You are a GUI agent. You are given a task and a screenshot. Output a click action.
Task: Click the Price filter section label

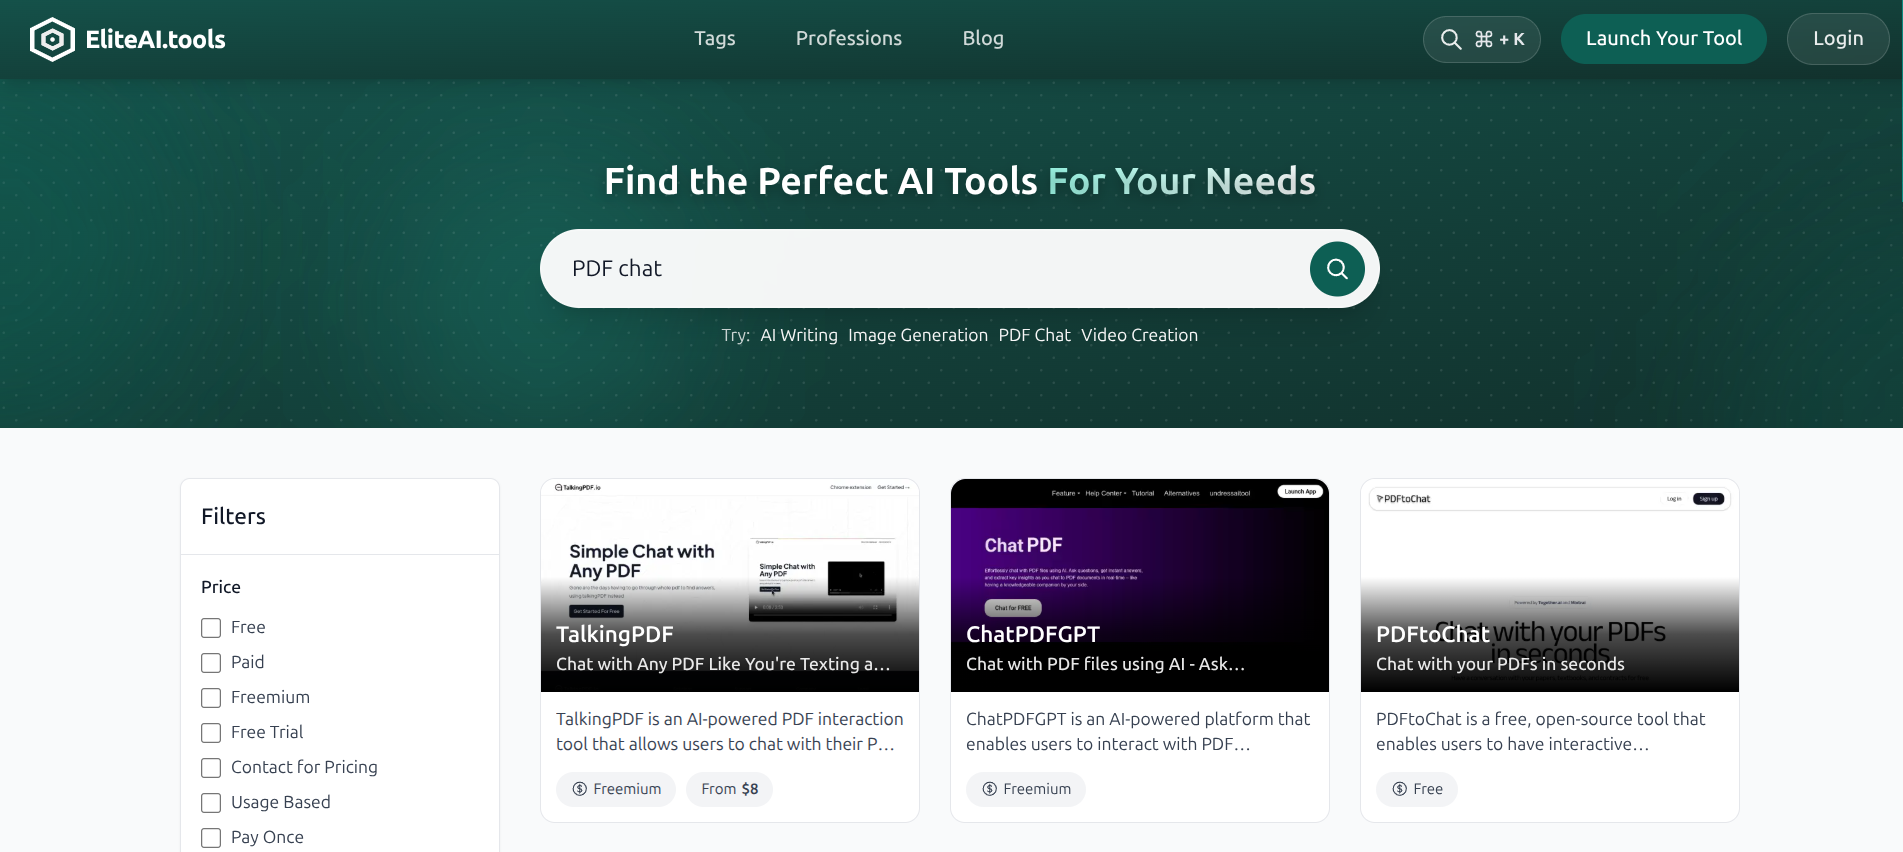(x=221, y=587)
